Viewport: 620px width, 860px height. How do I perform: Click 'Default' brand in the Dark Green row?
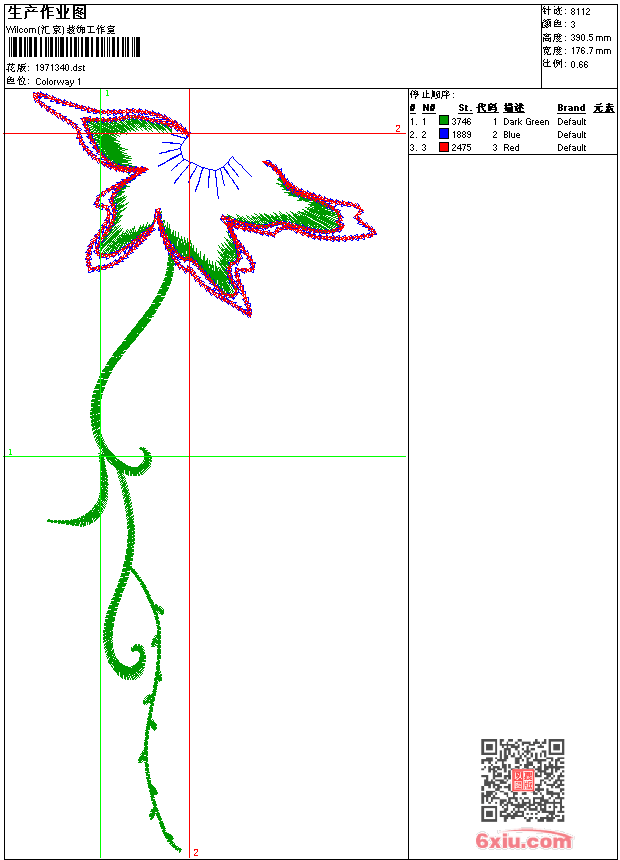572,122
